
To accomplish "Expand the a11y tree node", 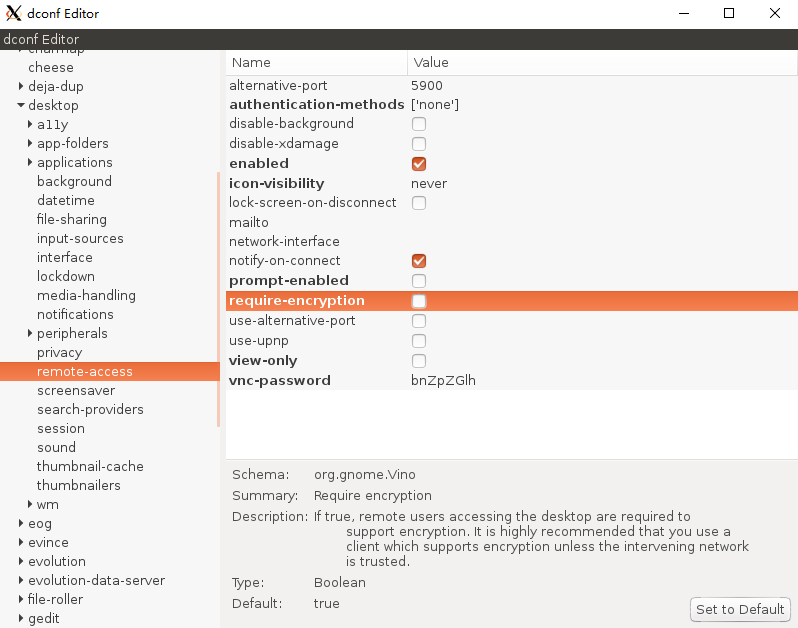I will coord(30,124).
